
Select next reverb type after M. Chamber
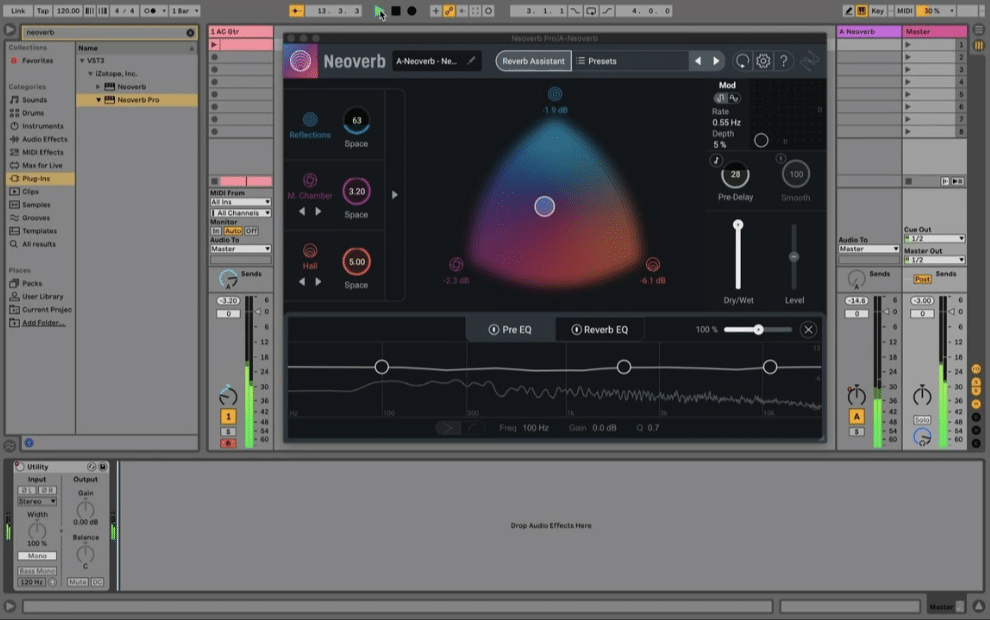[x=318, y=212]
